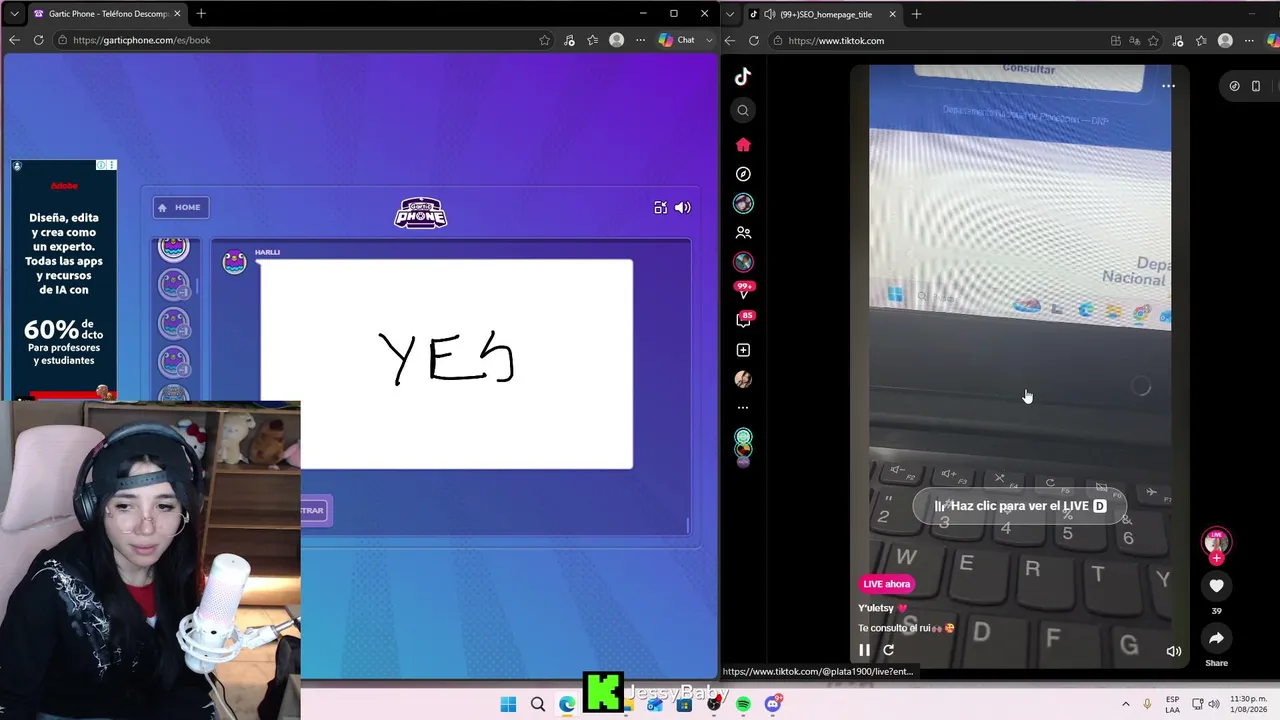Expand tab list in TikTok window
The image size is (1280, 720).
click(730, 14)
